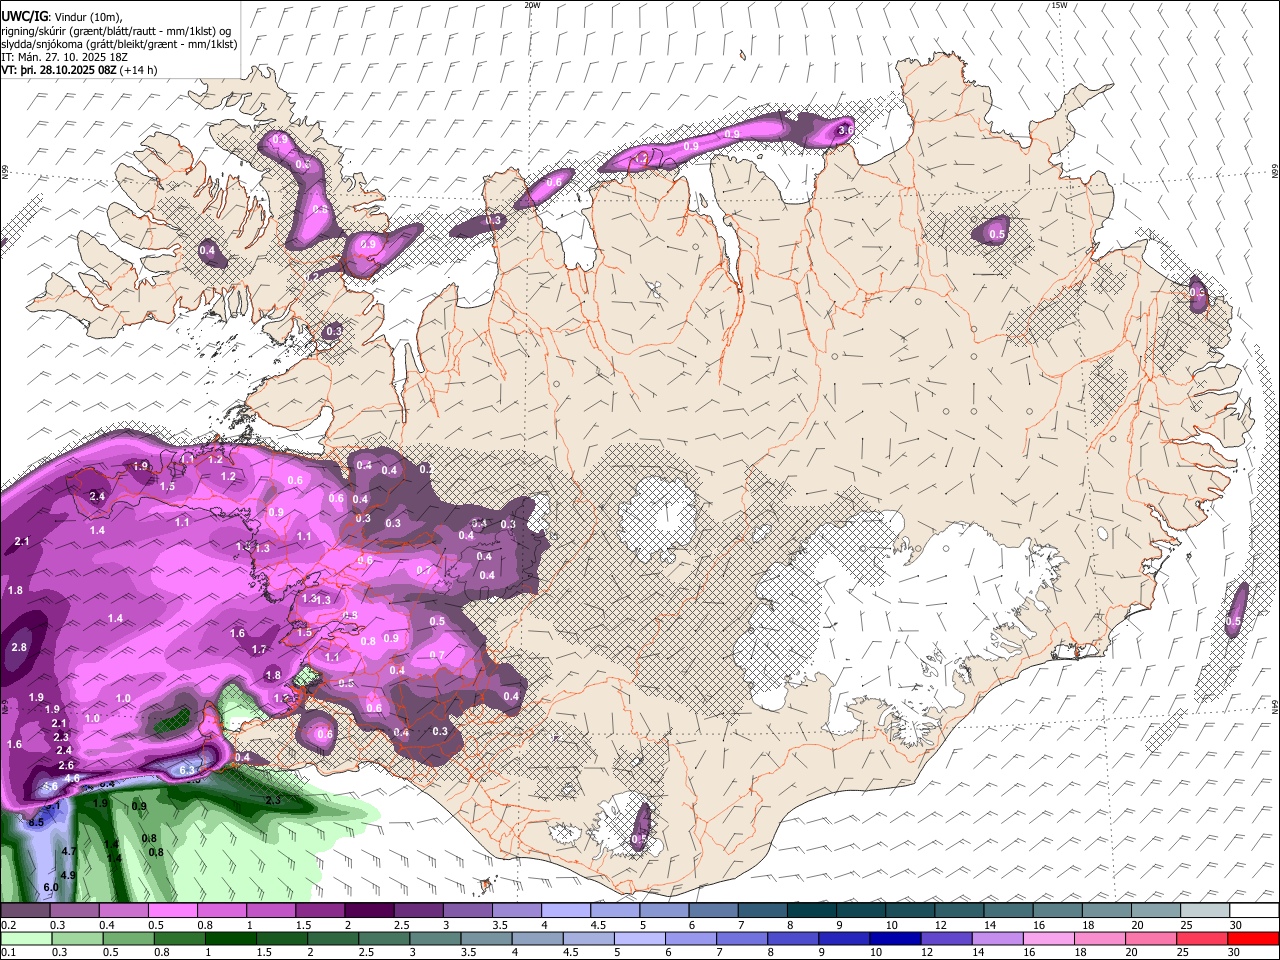
Task: Select dark blue swatch between 10 and 12 in bottom legend
Action: (893, 938)
